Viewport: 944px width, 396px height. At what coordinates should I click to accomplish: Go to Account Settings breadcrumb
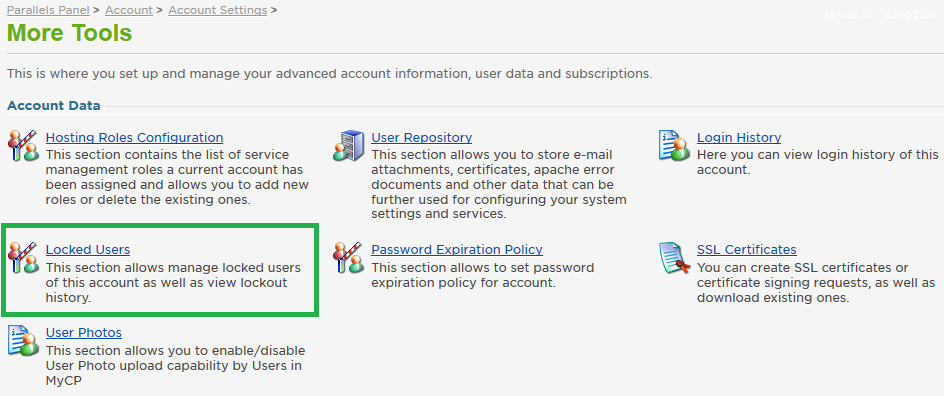tap(218, 10)
